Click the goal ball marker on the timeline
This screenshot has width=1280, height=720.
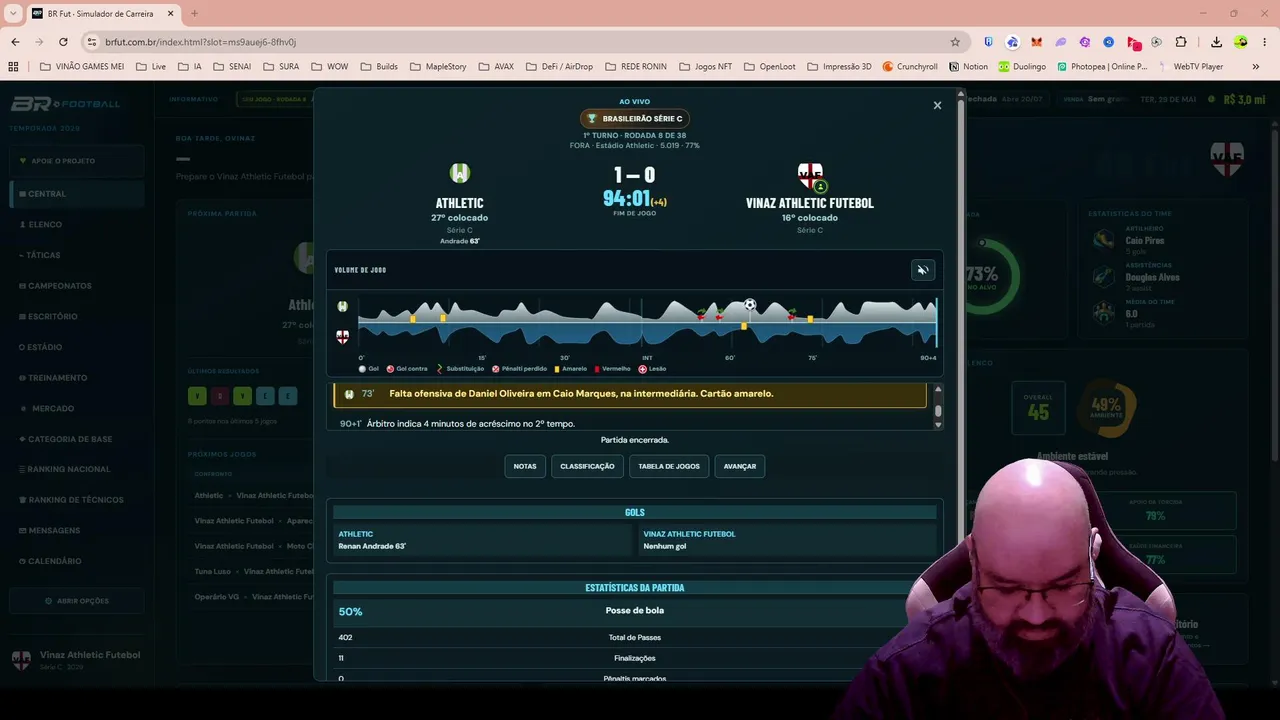point(749,305)
